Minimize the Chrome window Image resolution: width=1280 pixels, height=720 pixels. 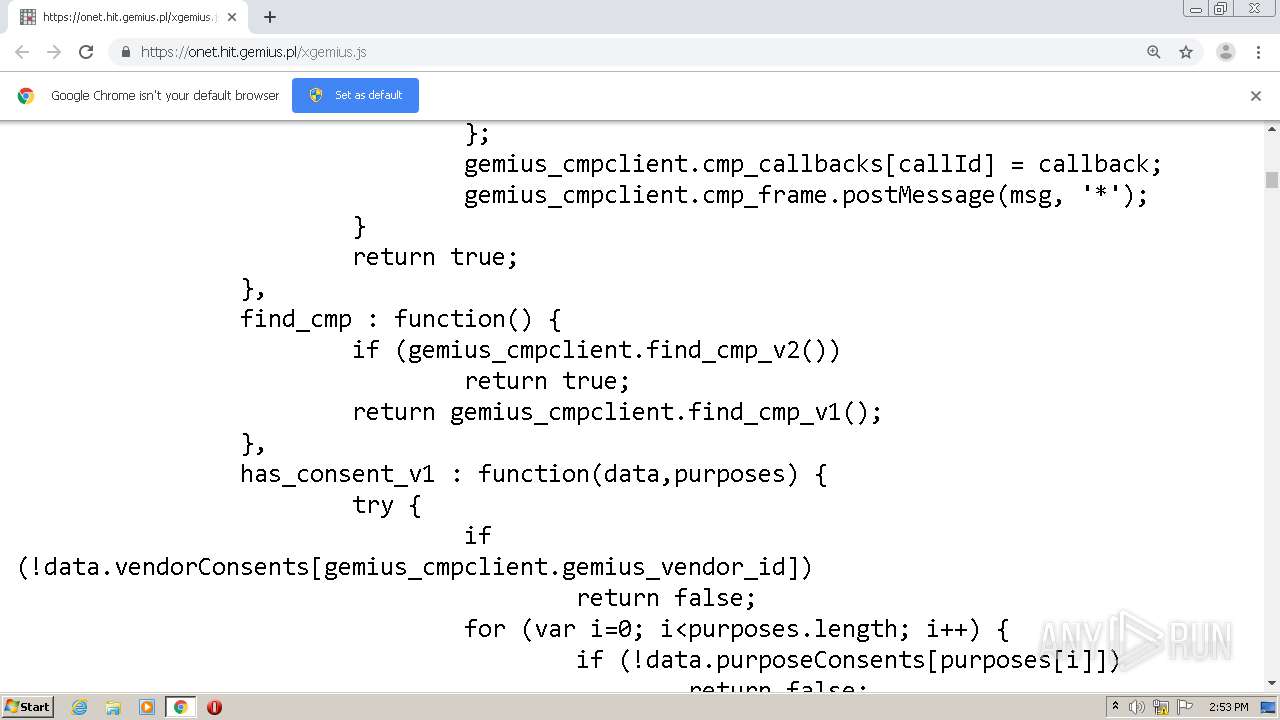[1196, 9]
